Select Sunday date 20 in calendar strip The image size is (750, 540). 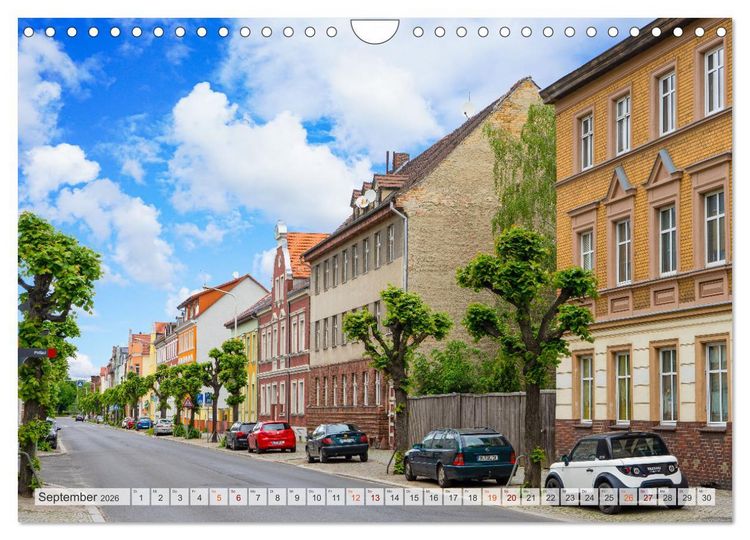tap(511, 497)
